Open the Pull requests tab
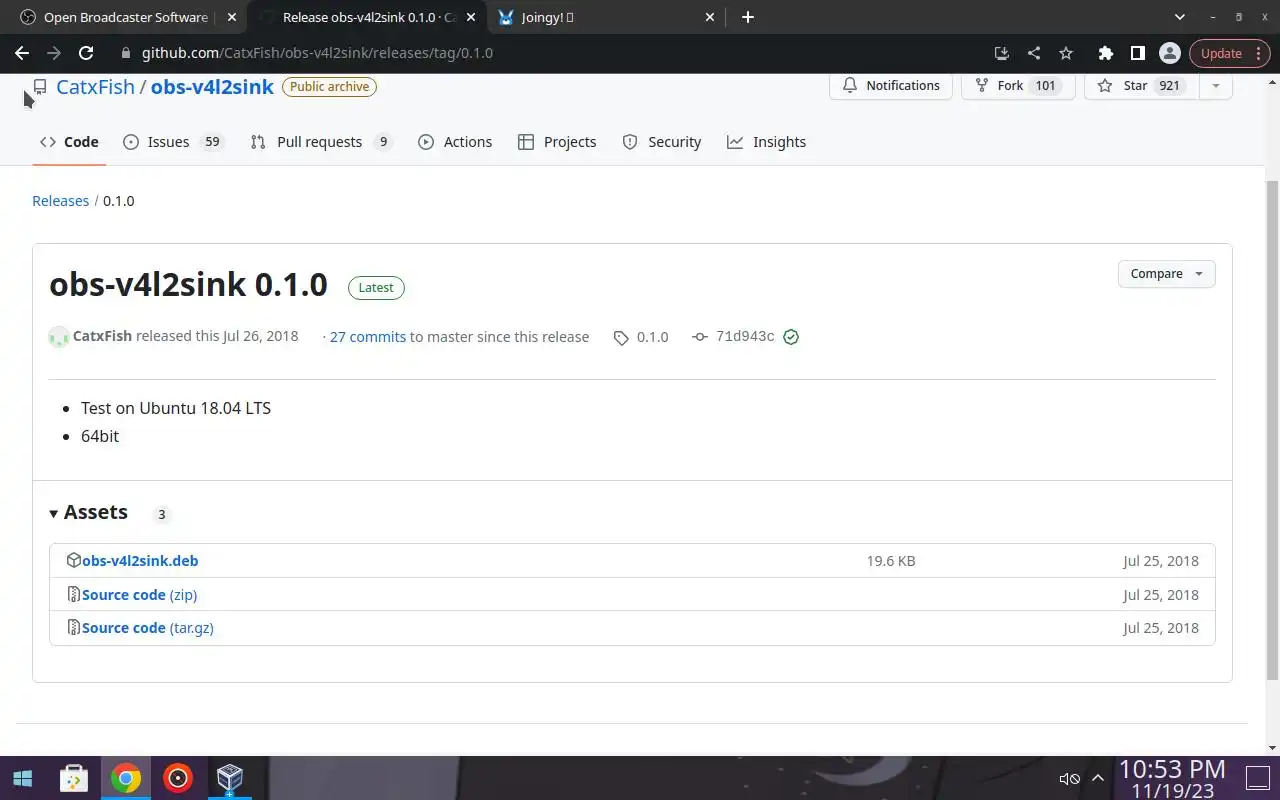This screenshot has height=800, width=1280. point(321,142)
